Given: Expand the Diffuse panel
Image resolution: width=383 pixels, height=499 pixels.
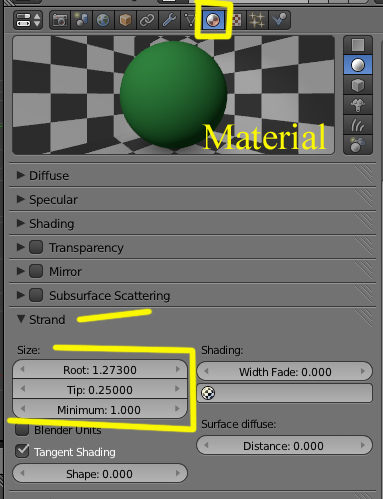Looking at the screenshot, I should (x=21, y=175).
